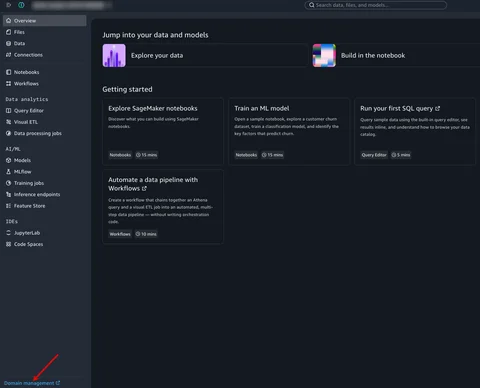Click the colorful Build in notebook thumbnail

click(324, 55)
